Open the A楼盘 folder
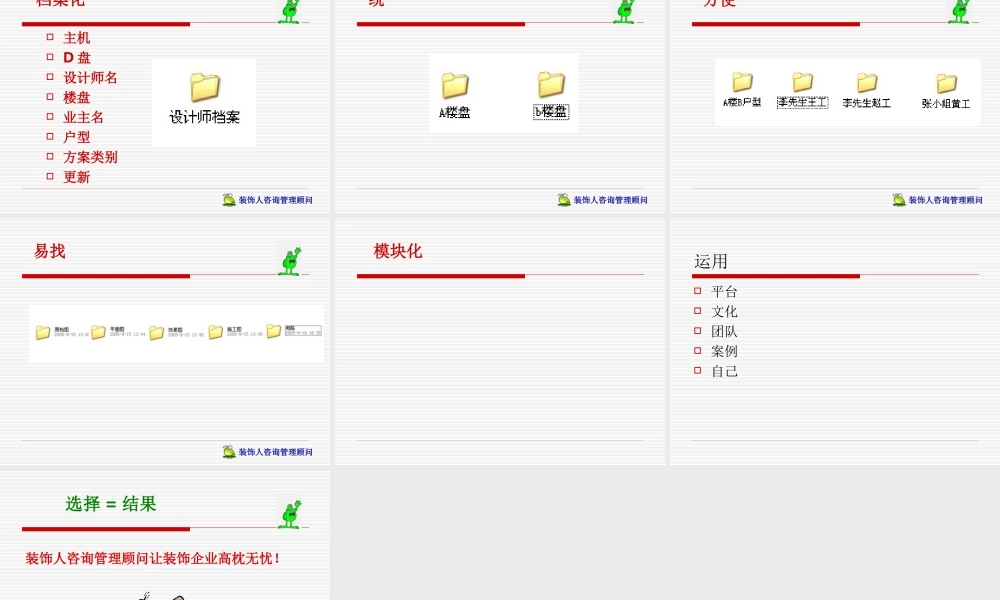The width and height of the screenshot is (1000, 600). click(x=457, y=85)
